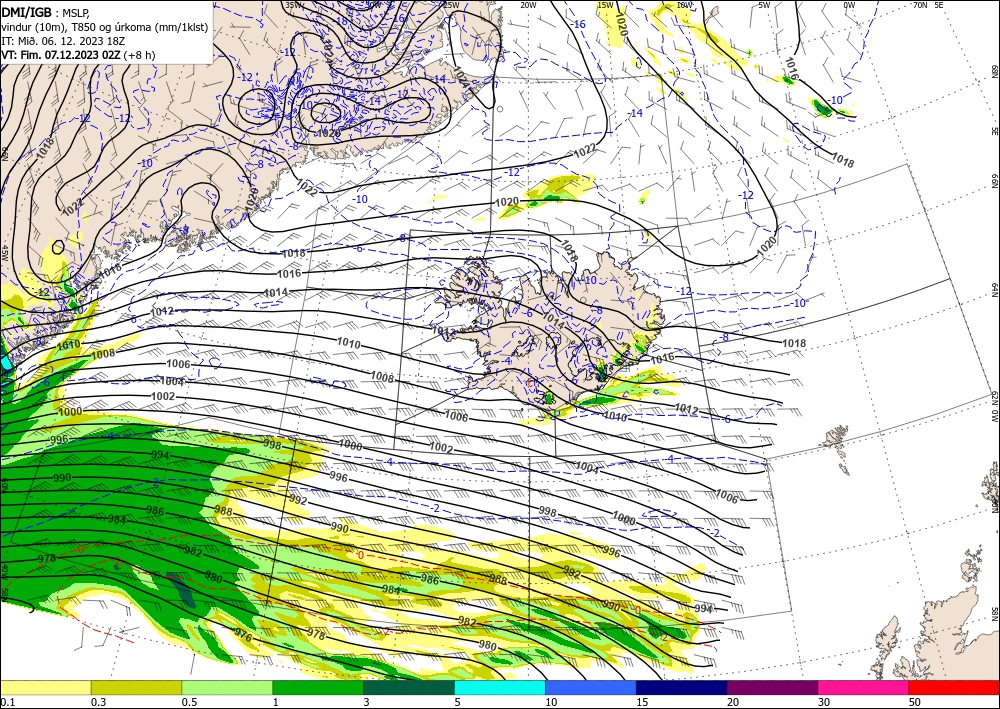Click the 0W longitude label at top edge
This screenshot has width=1000, height=709.
click(849, 5)
